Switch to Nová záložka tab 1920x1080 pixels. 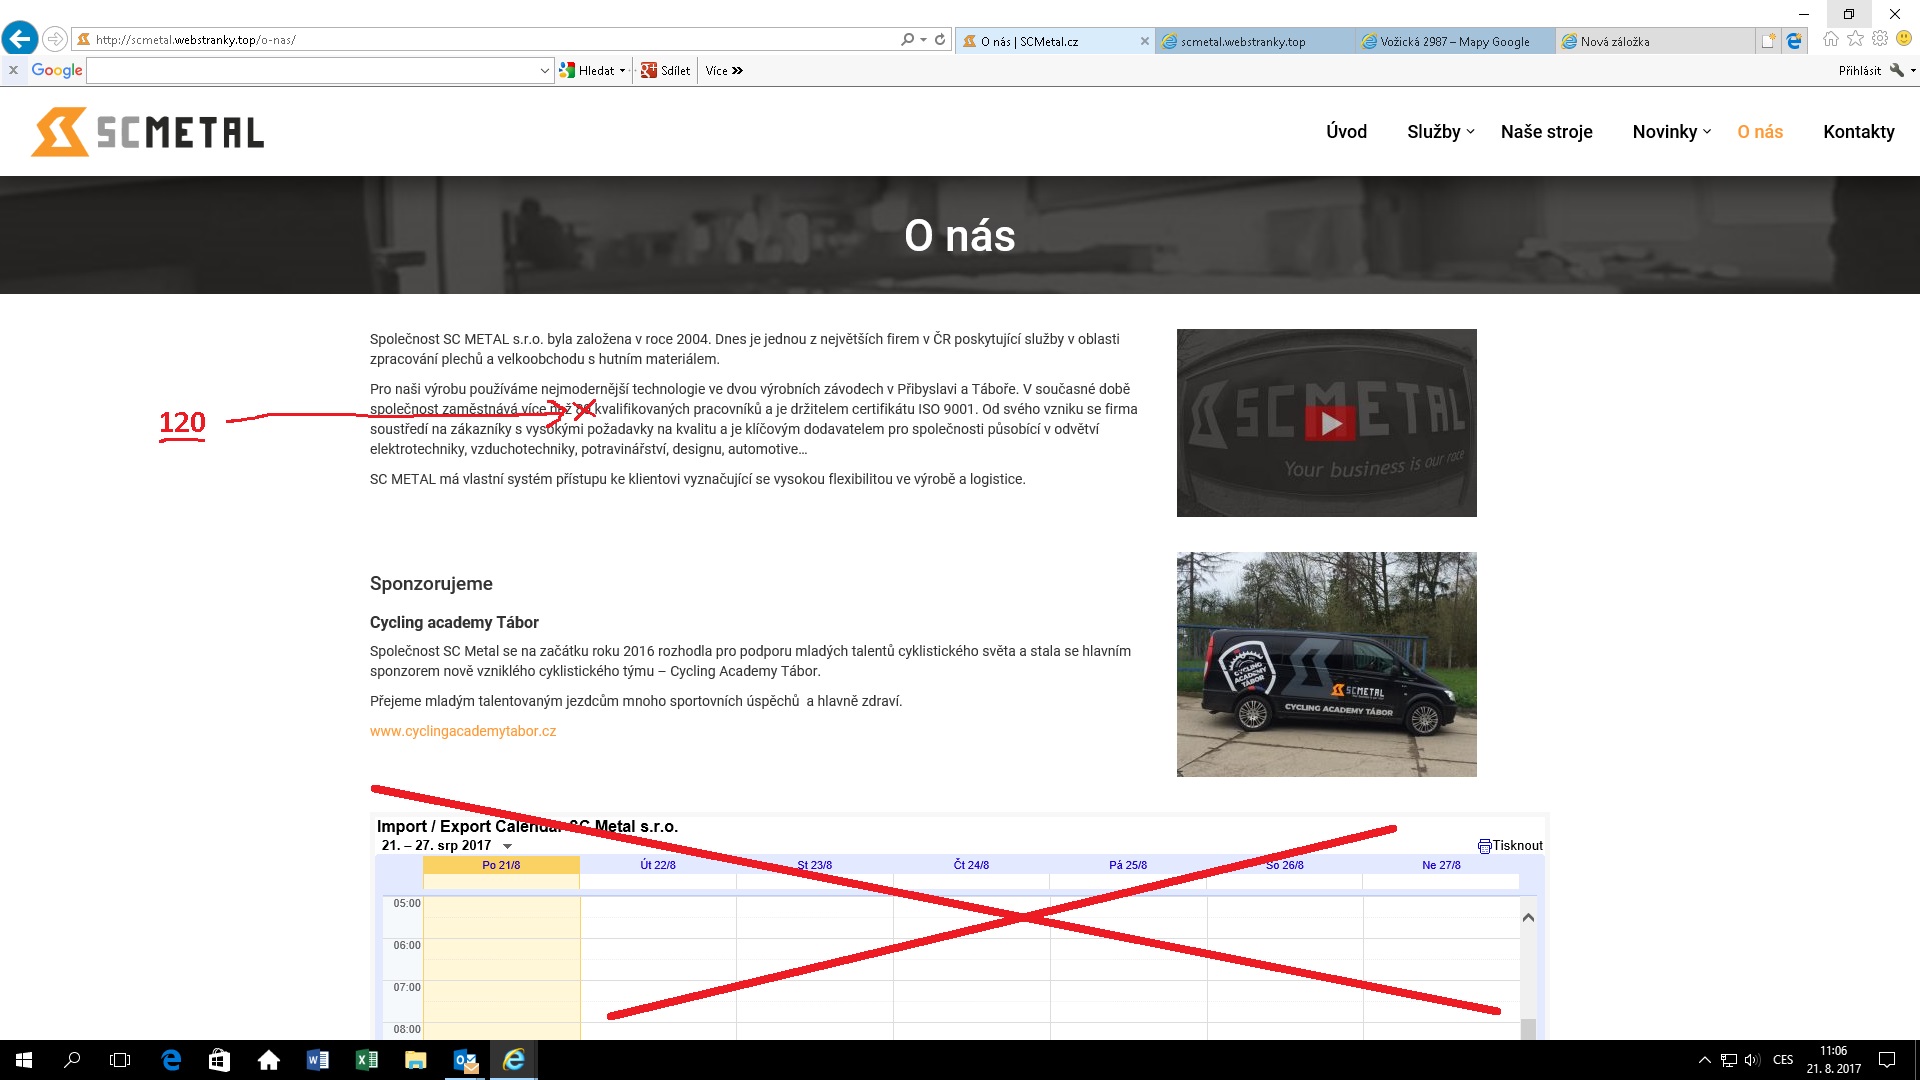pyautogui.click(x=1655, y=41)
